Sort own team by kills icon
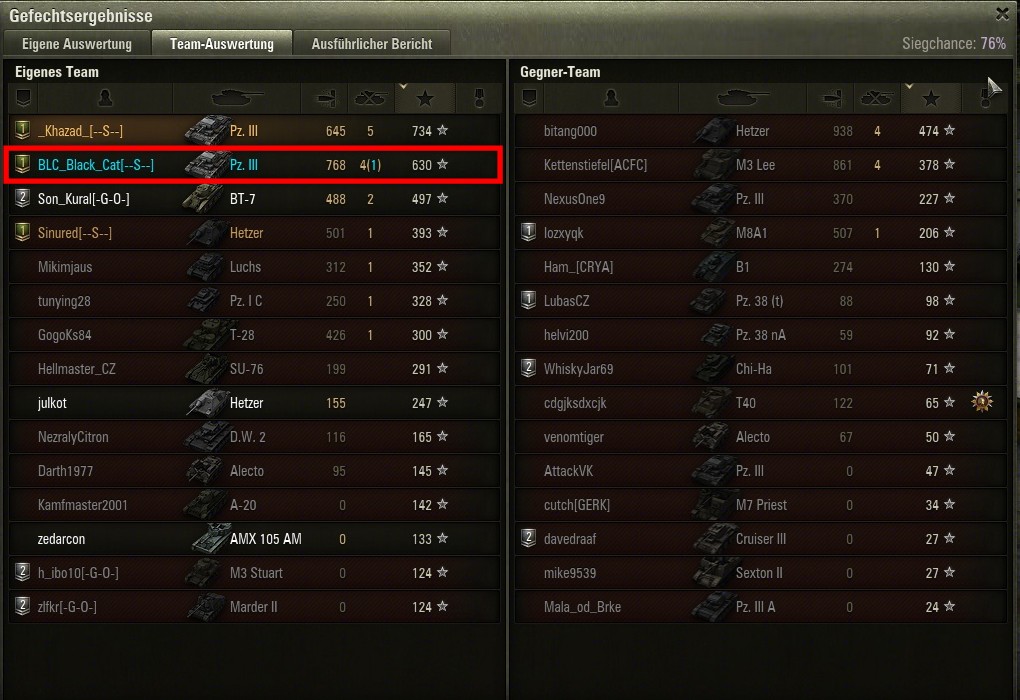Viewport: 1020px width, 700px height. pyautogui.click(x=371, y=98)
